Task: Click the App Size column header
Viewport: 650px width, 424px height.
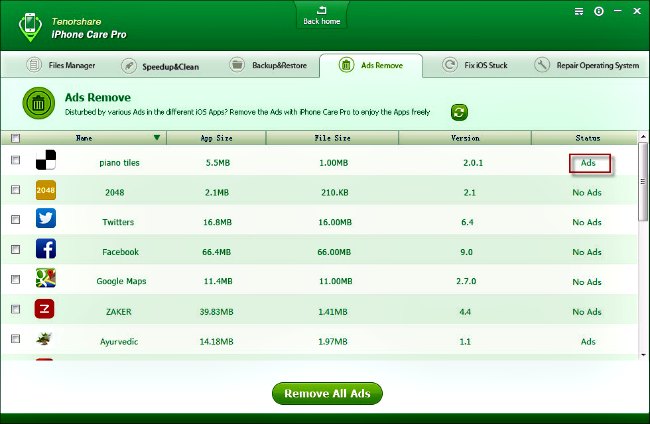Action: [216, 138]
